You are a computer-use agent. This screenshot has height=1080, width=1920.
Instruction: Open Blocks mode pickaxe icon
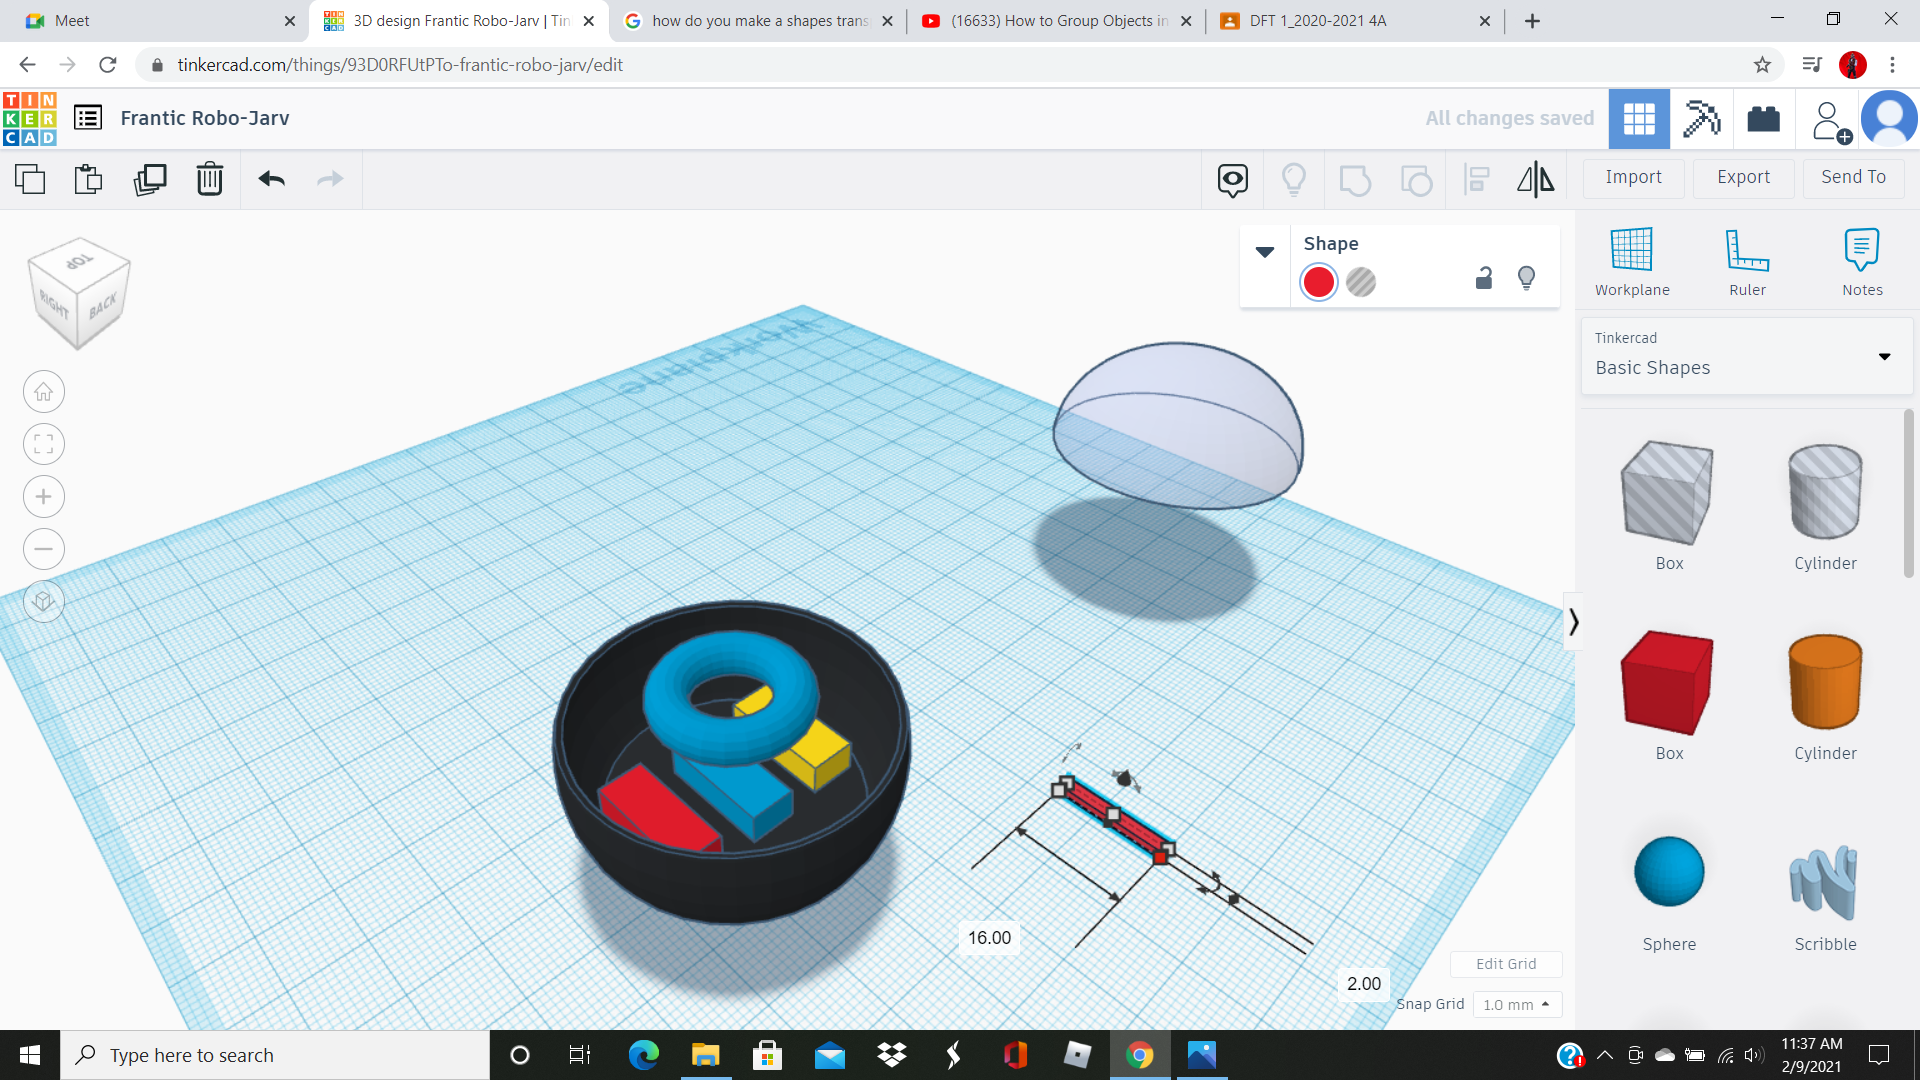(1701, 119)
